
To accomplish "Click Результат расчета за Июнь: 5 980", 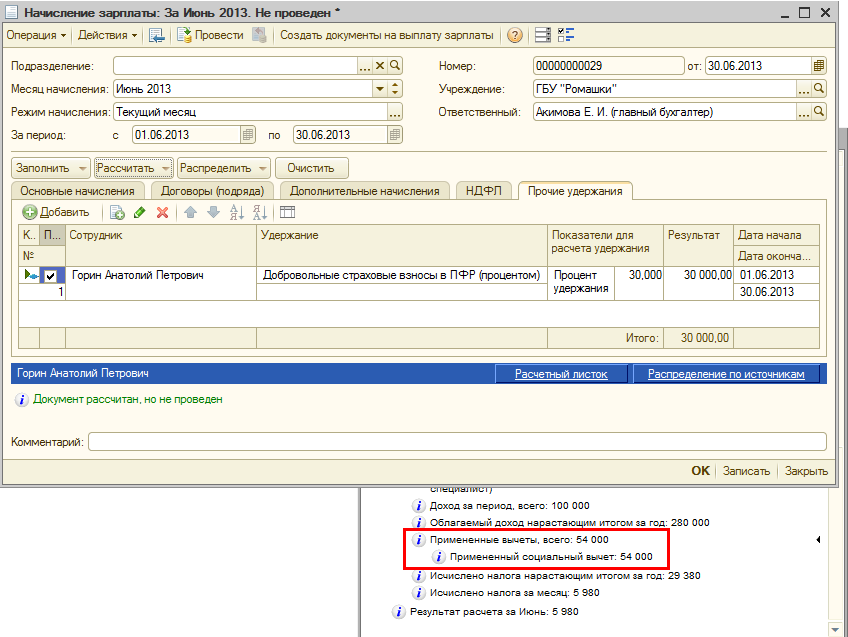I will click(x=494, y=612).
